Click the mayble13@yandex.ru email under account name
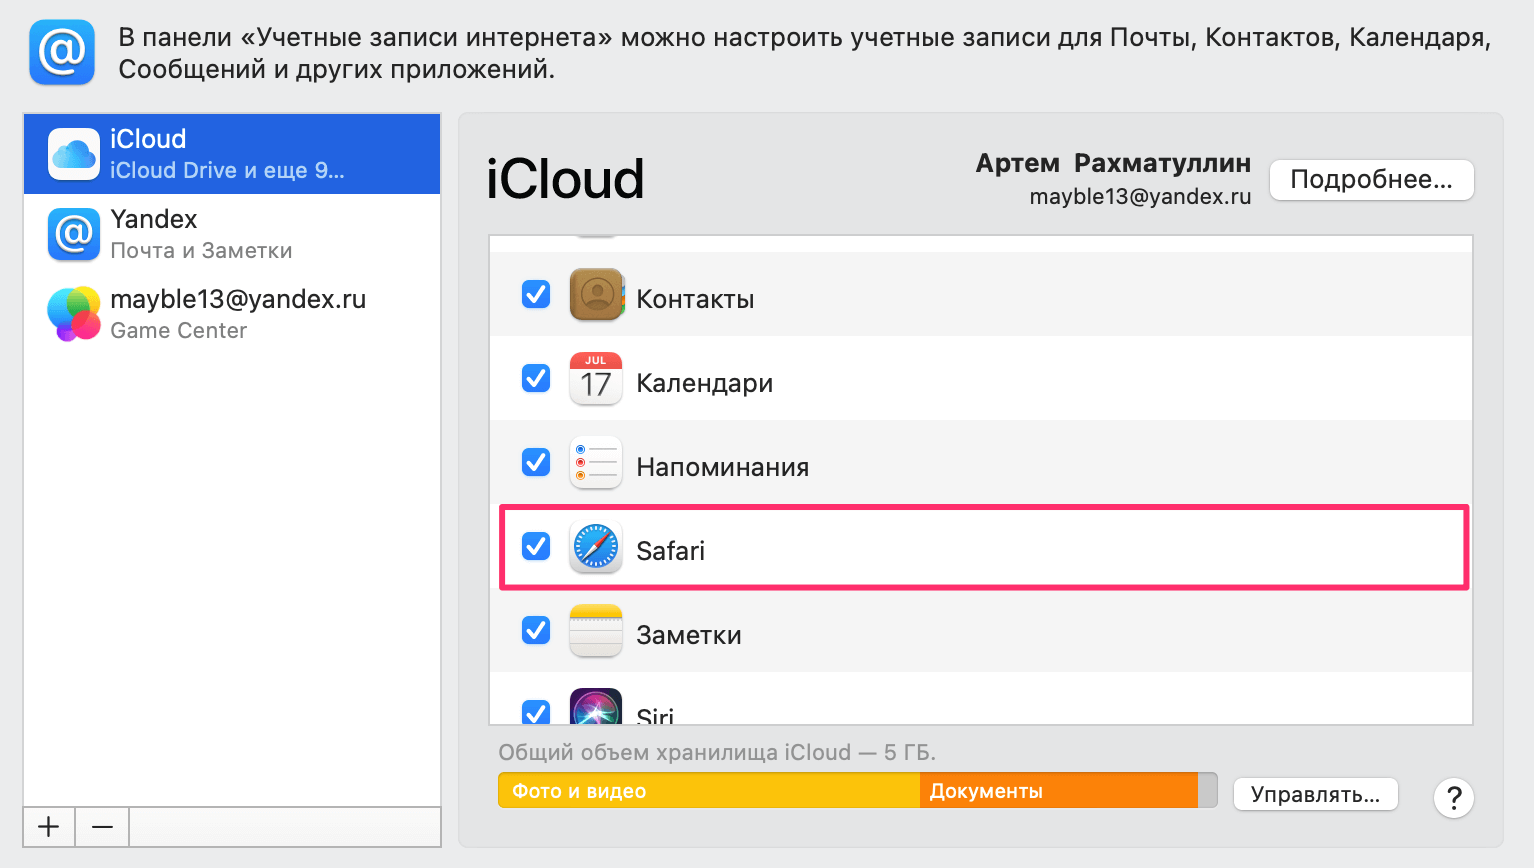The width and height of the screenshot is (1534, 868). click(x=1140, y=196)
